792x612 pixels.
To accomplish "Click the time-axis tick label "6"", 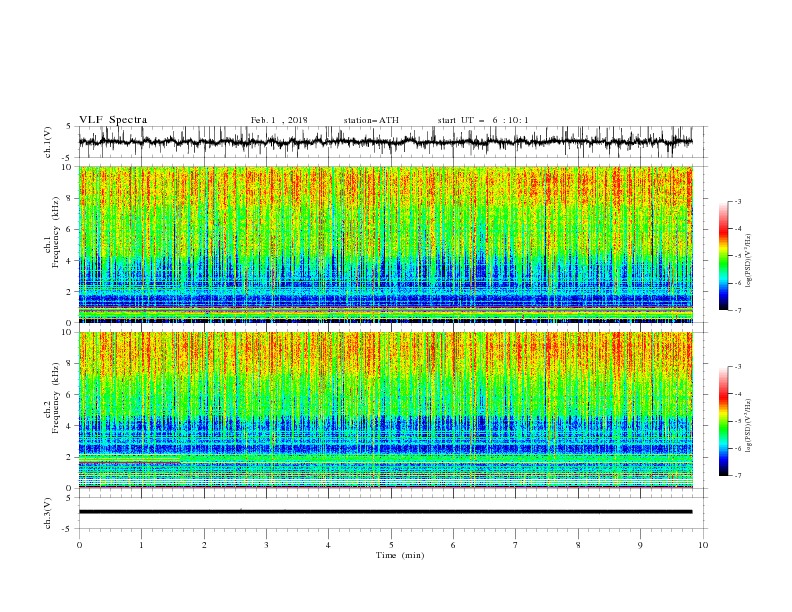I will (x=453, y=545).
